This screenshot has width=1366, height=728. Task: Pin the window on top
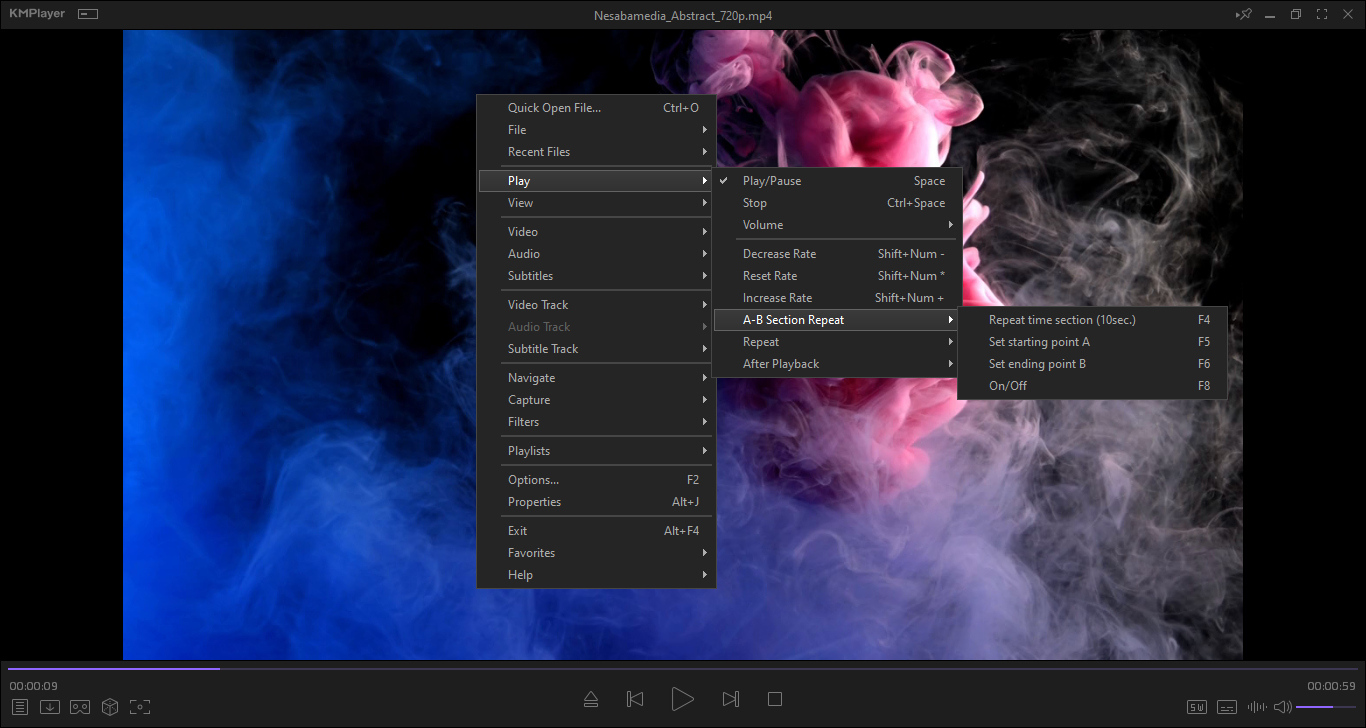tap(1243, 15)
